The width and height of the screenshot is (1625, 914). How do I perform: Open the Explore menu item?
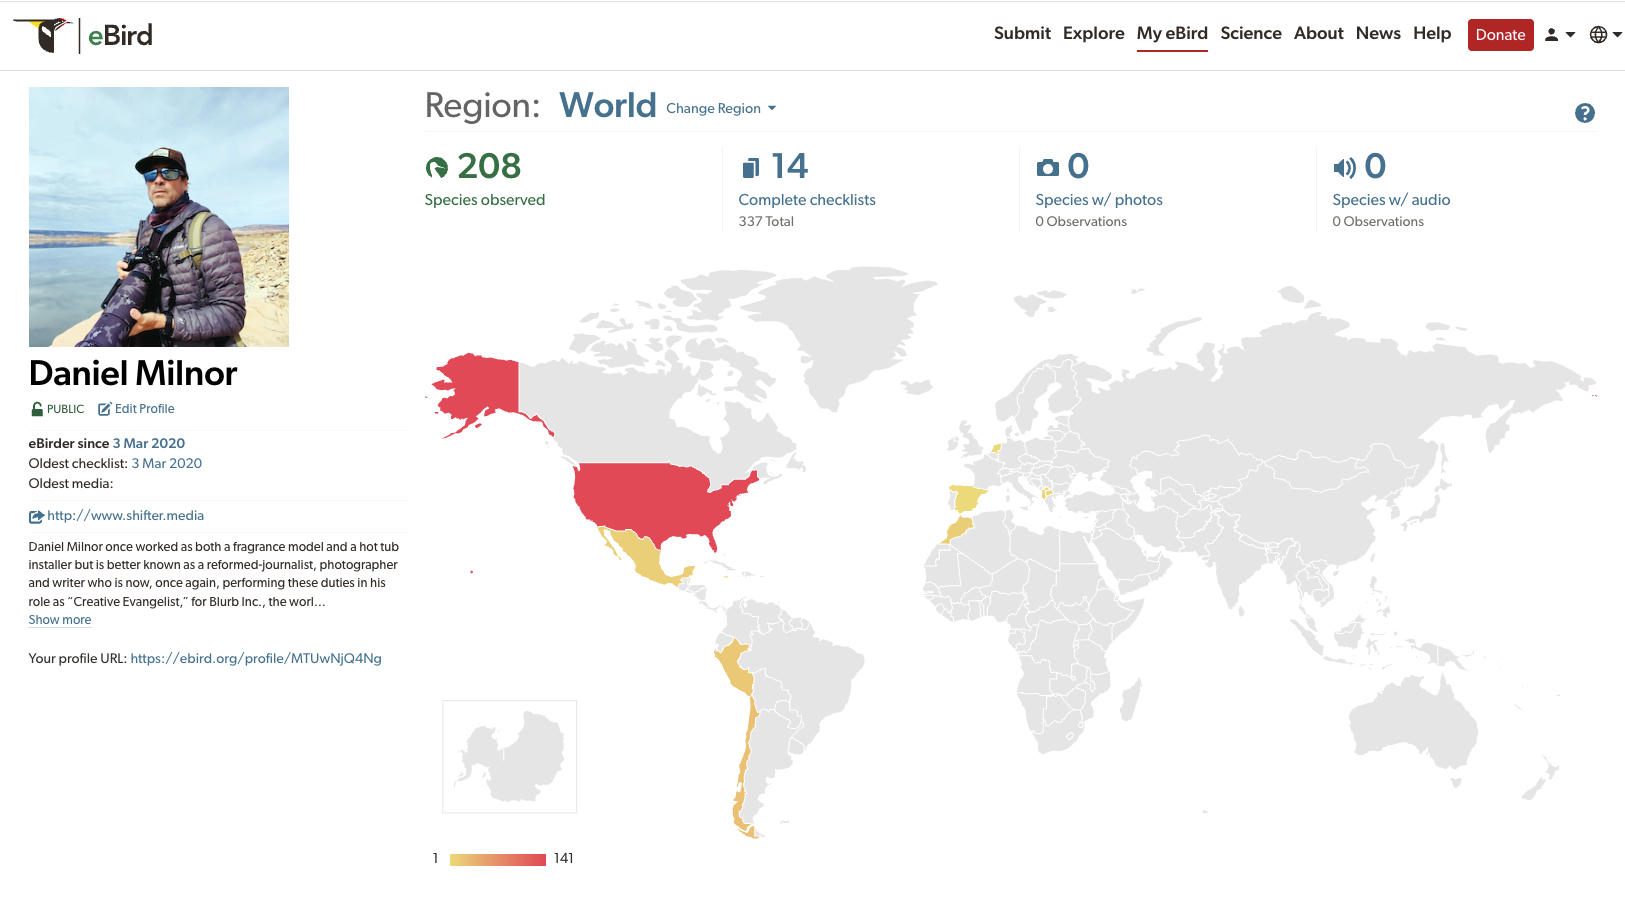point(1093,33)
